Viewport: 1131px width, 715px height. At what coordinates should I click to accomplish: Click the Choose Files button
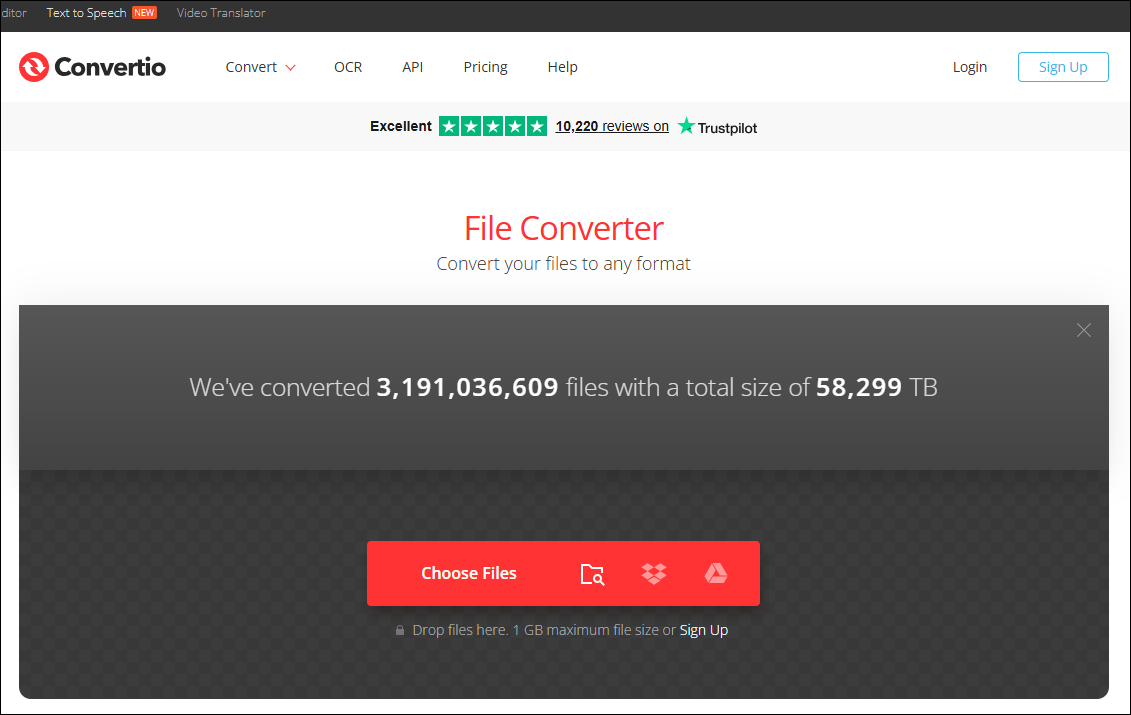coord(469,574)
